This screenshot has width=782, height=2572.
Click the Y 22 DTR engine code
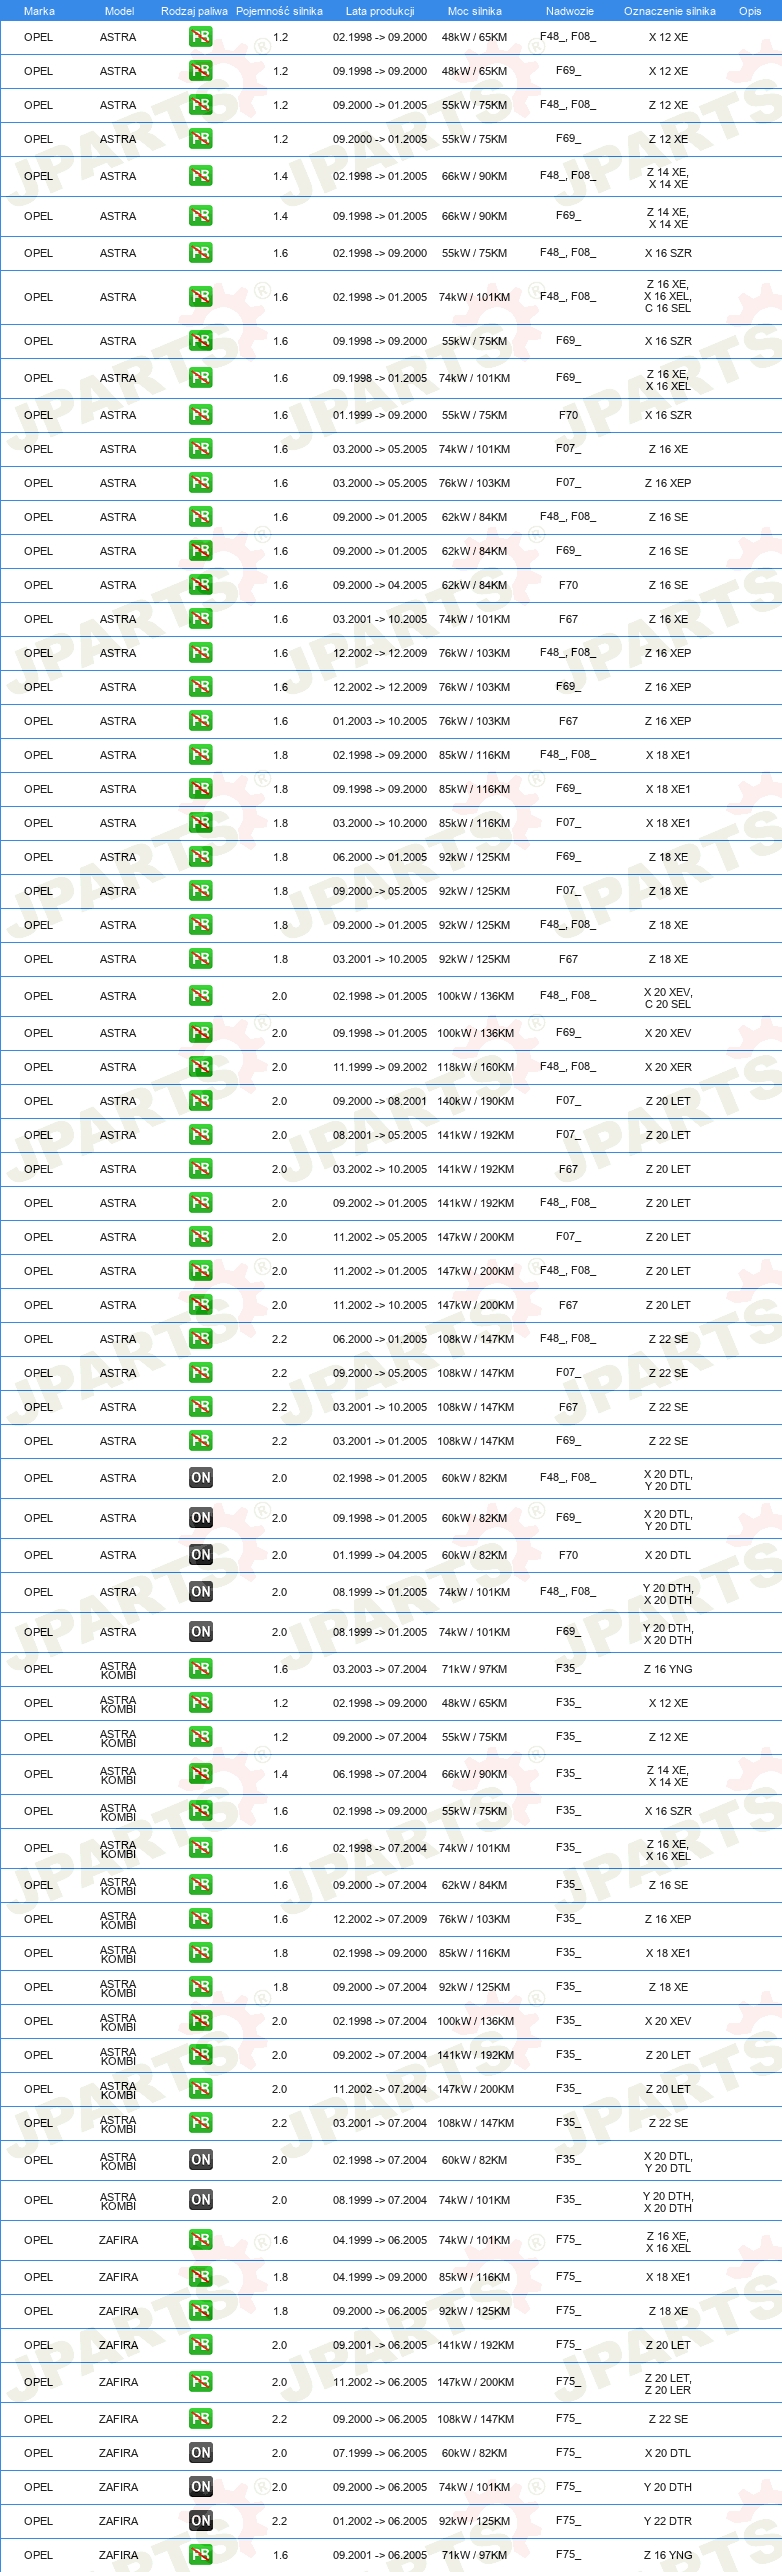(668, 2521)
